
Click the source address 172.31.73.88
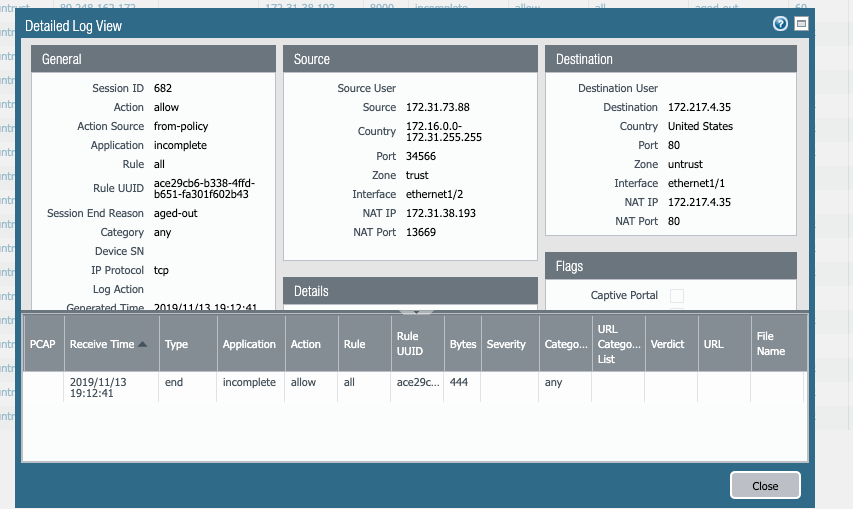click(438, 107)
